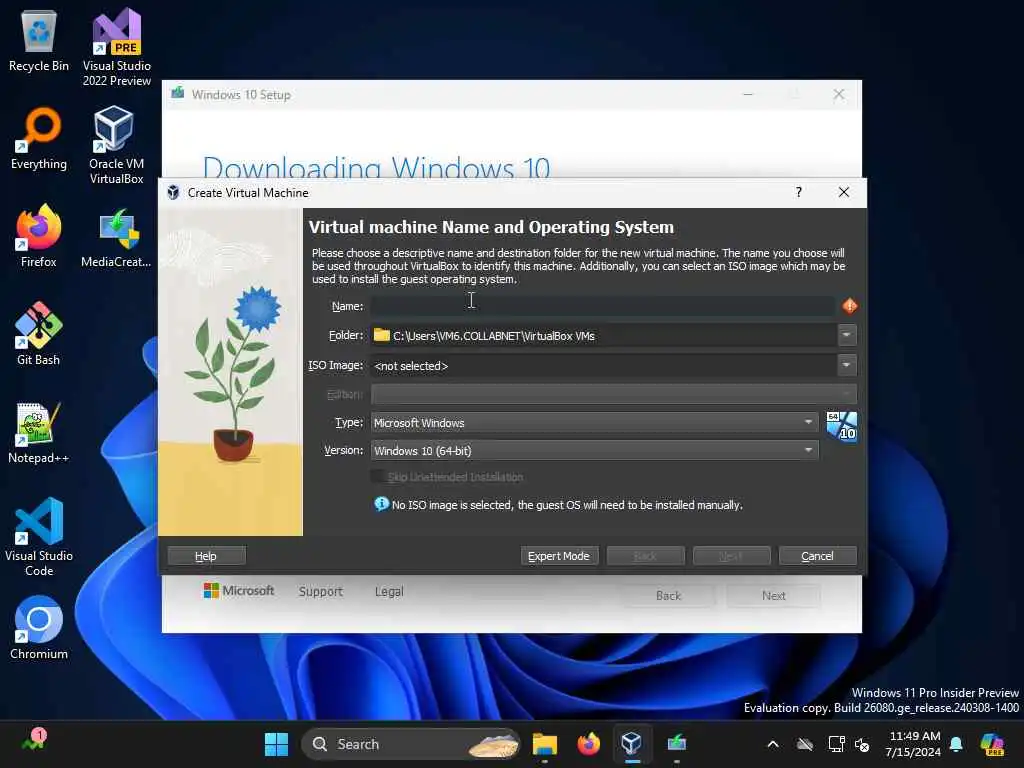Switch to VirtualBox on the taskbar
Viewport: 1024px width, 768px height.
[x=632, y=744]
